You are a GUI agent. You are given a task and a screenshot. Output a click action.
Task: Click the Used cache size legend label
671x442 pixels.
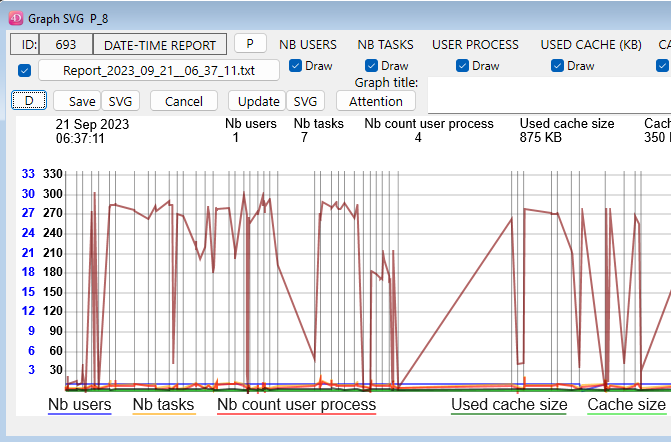[x=508, y=404]
